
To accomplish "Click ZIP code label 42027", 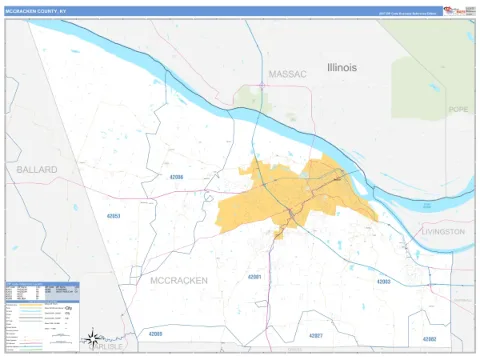I will tap(316, 336).
